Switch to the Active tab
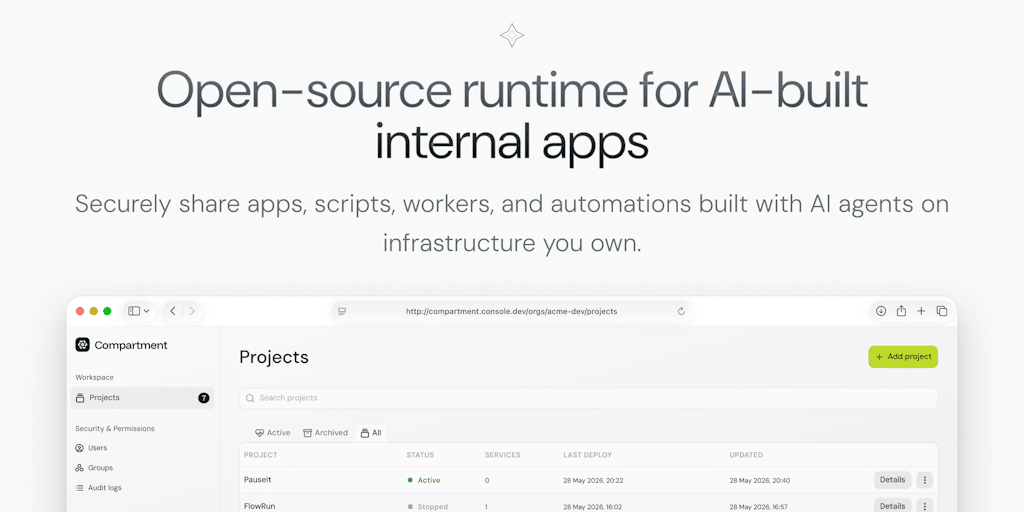 click(272, 432)
